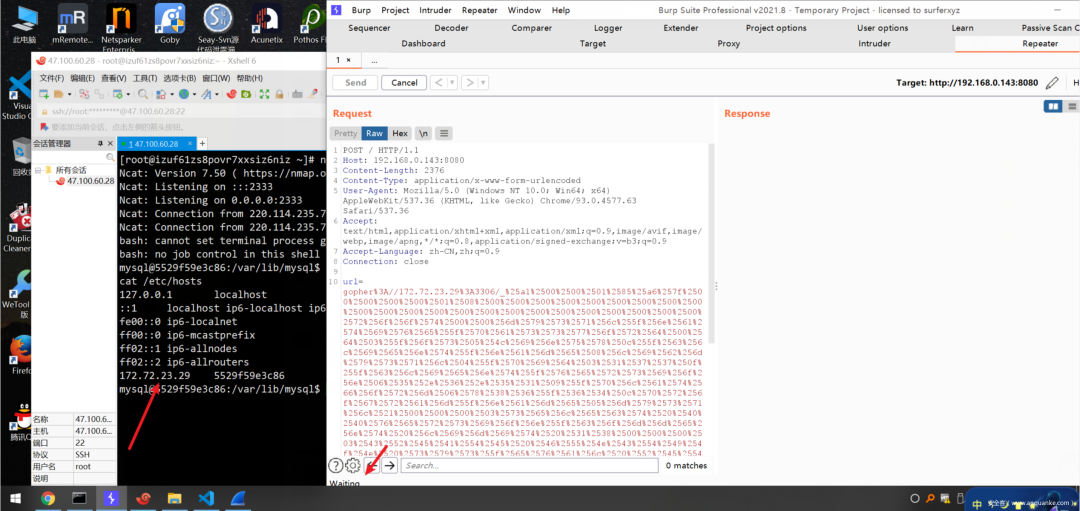Open the Project options tab
This screenshot has width=1080, height=511.
776,28
